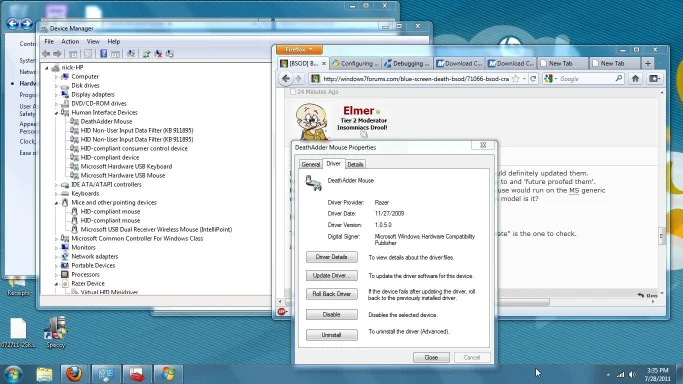Click the volume icon in system tray
Viewport: 683px width, 384px height.
tap(632, 374)
